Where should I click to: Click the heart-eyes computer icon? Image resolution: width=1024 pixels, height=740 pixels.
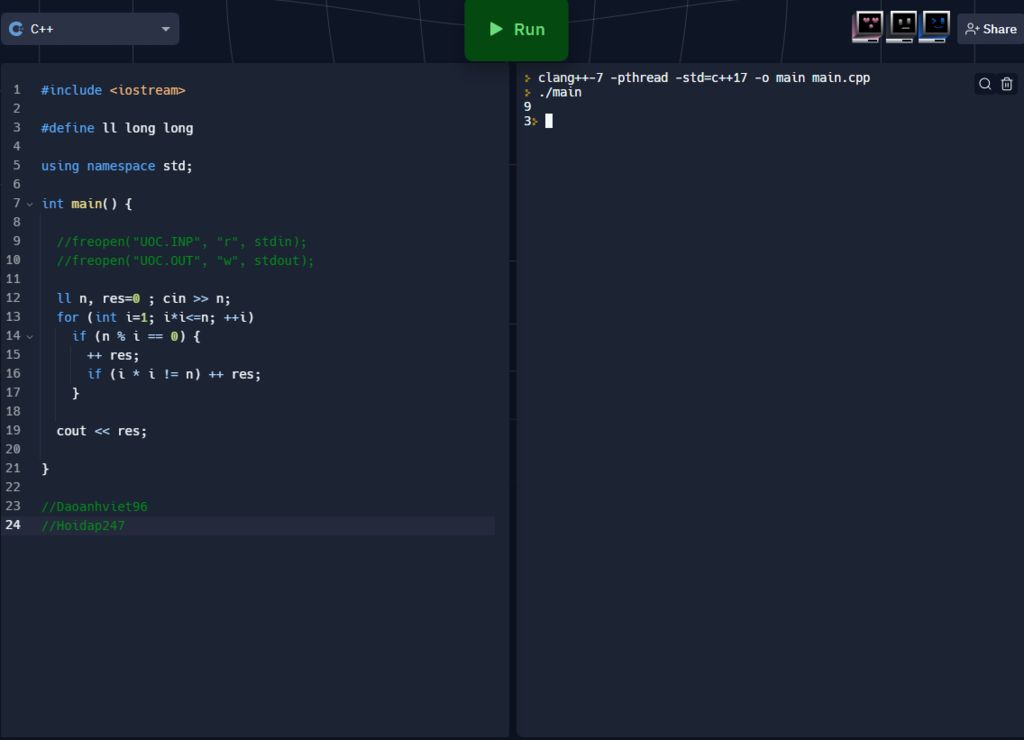tap(867, 27)
